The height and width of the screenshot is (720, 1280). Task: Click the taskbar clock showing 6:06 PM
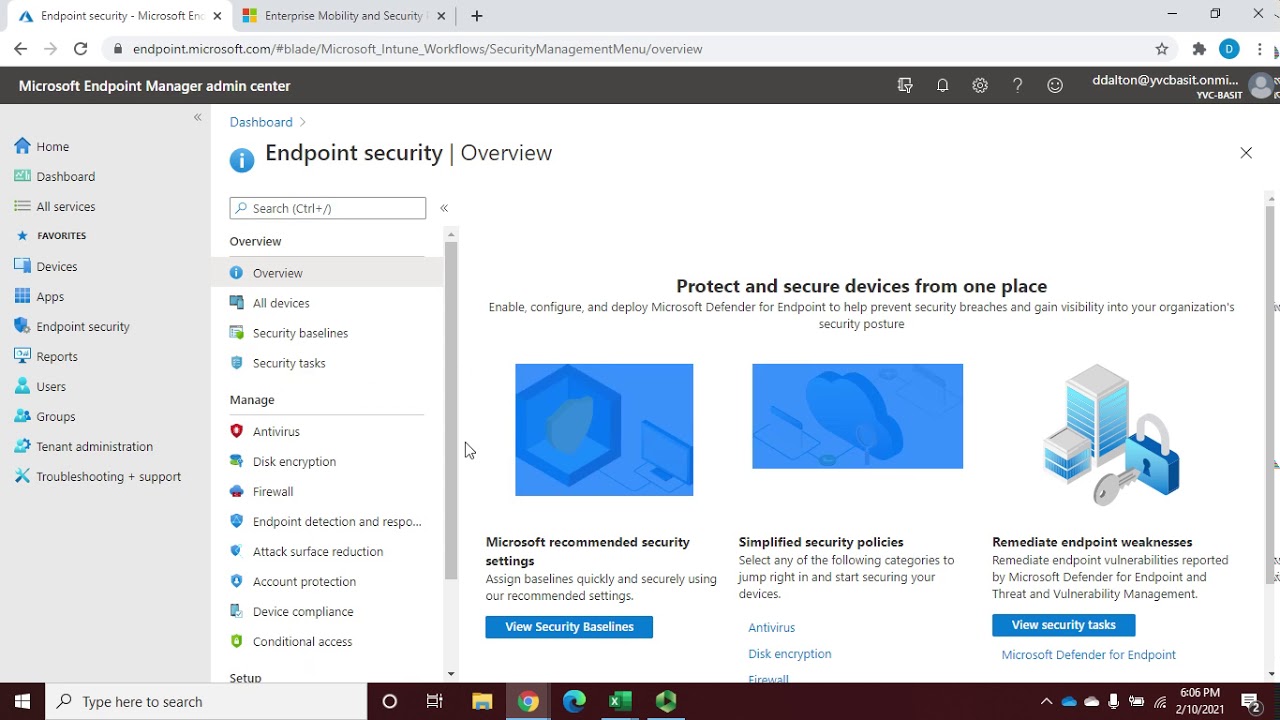[1199, 701]
